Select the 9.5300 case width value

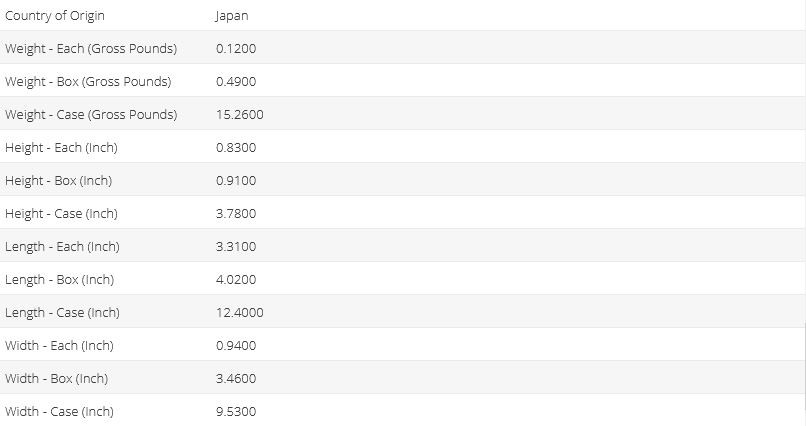[236, 412]
